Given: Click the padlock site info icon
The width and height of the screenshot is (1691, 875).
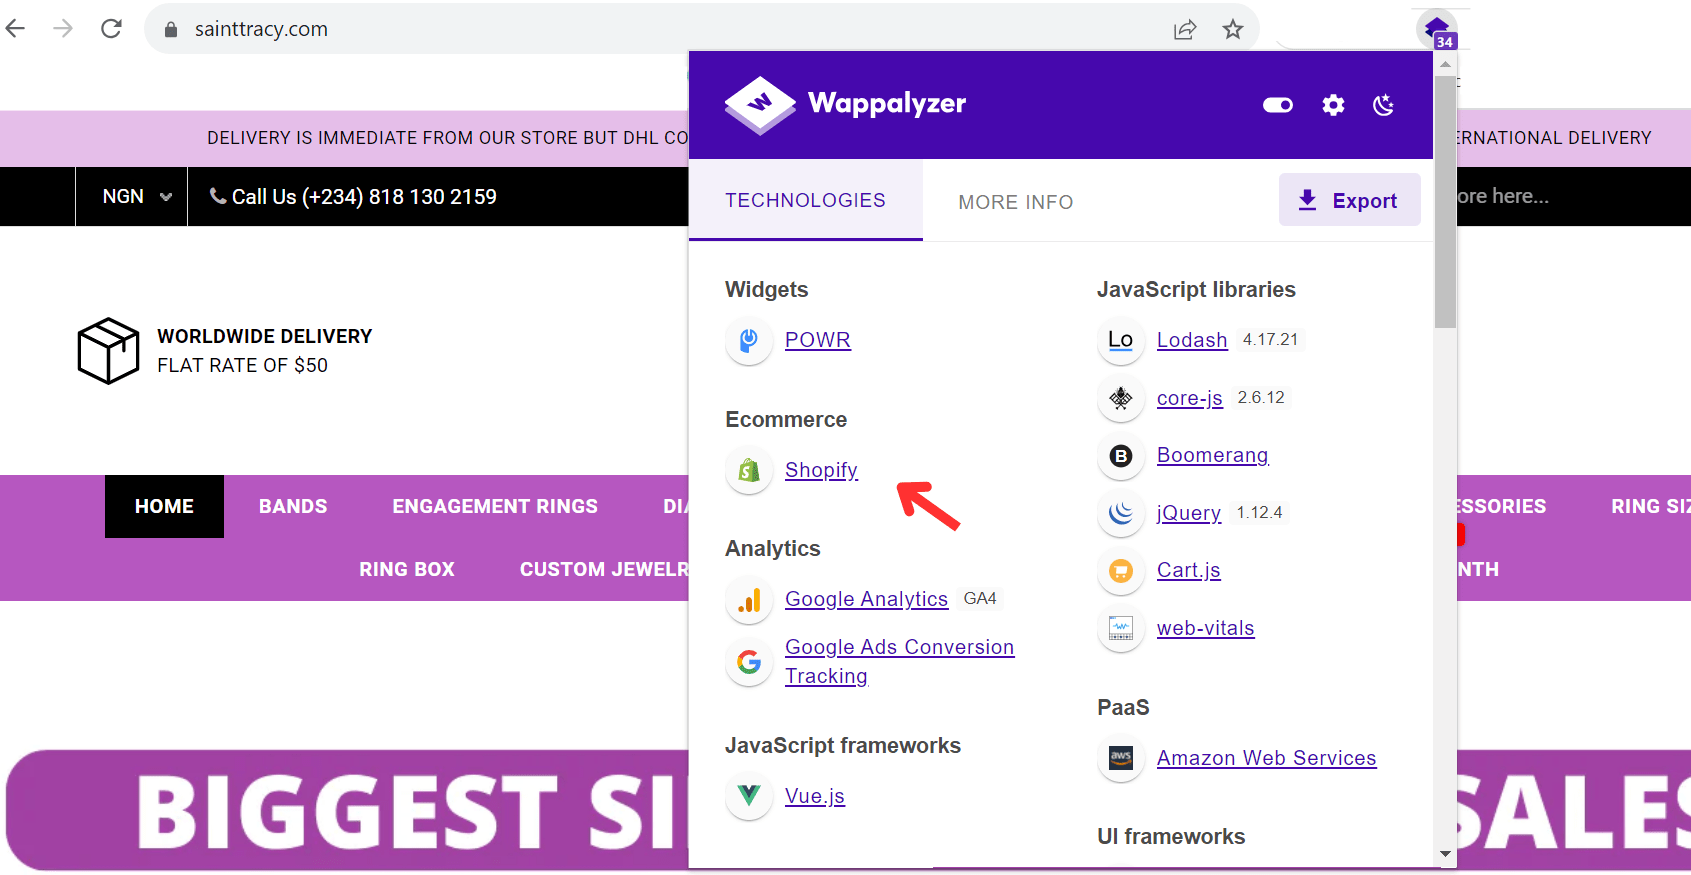Looking at the screenshot, I should 171,30.
